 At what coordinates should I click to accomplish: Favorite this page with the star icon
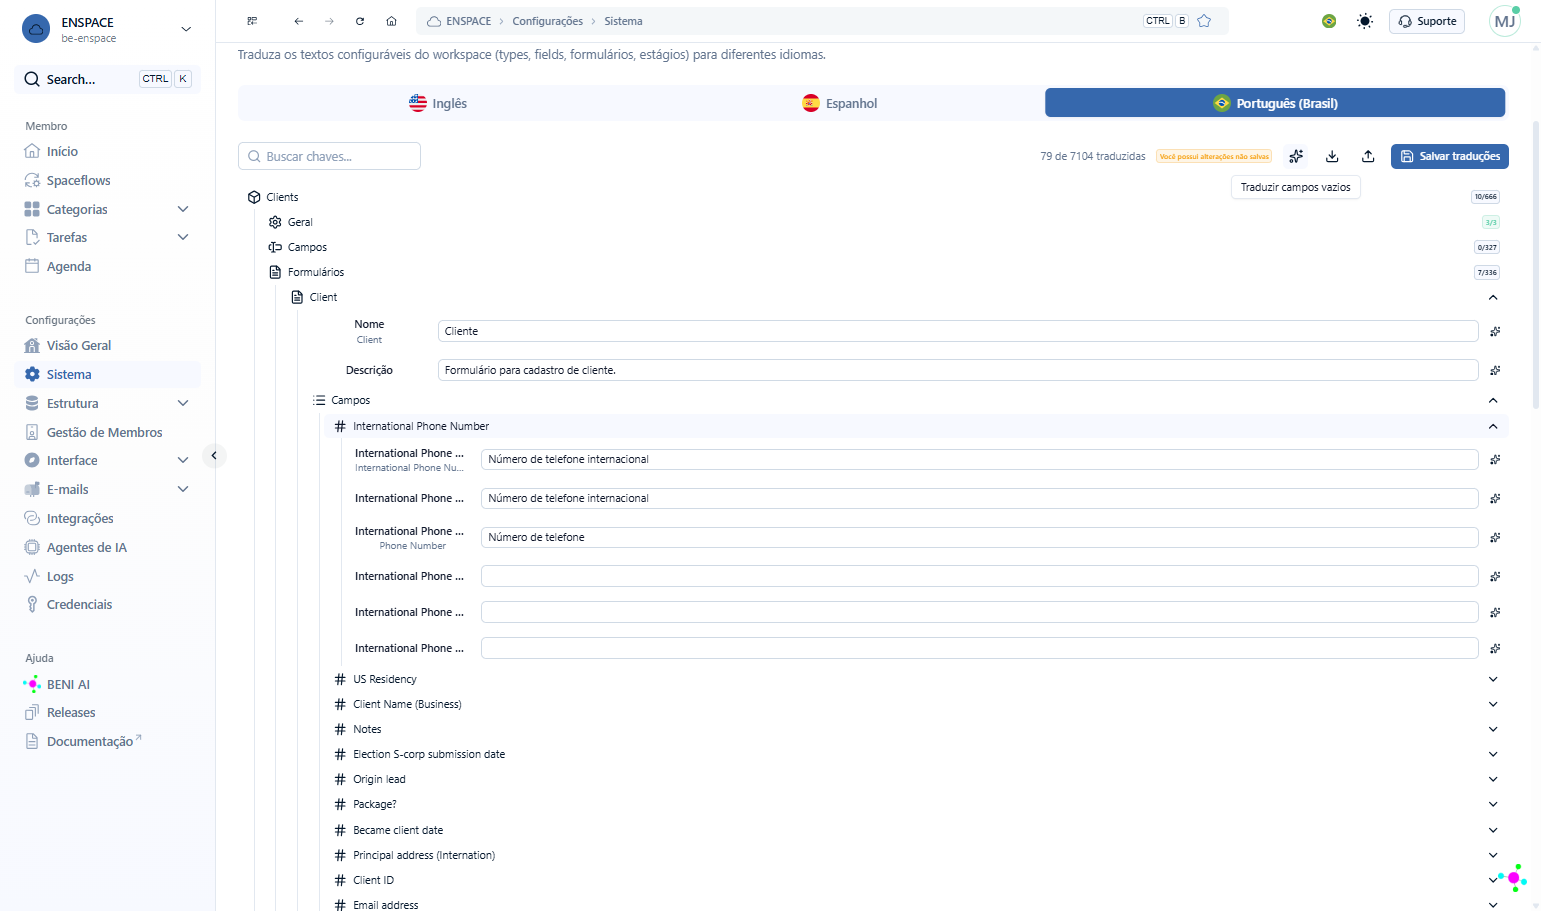tap(1204, 21)
